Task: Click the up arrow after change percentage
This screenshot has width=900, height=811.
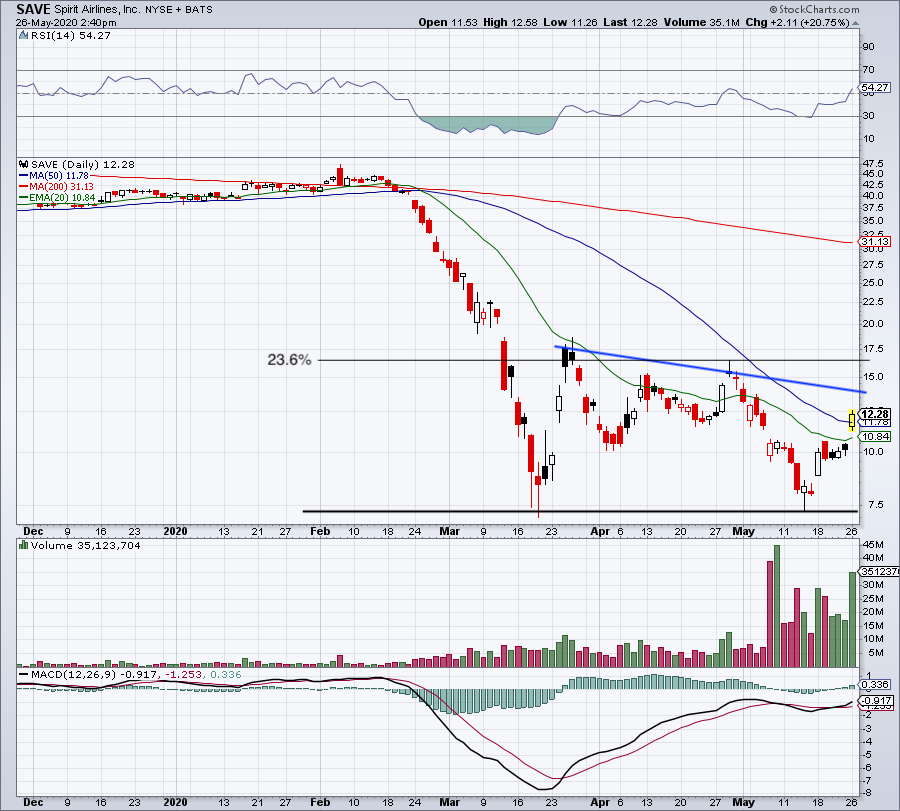Action: [x=855, y=24]
